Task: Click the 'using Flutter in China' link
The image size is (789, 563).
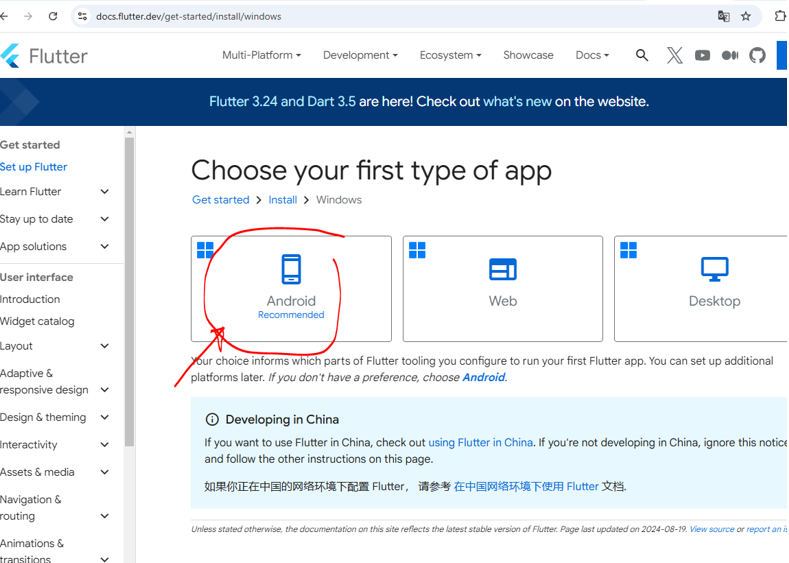Action: 480,442
